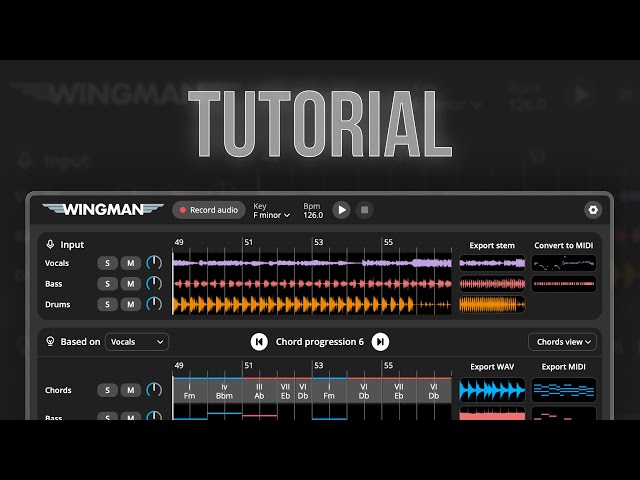Export the Drums stem thumbnail
The image size is (640, 480).
[x=492, y=304]
